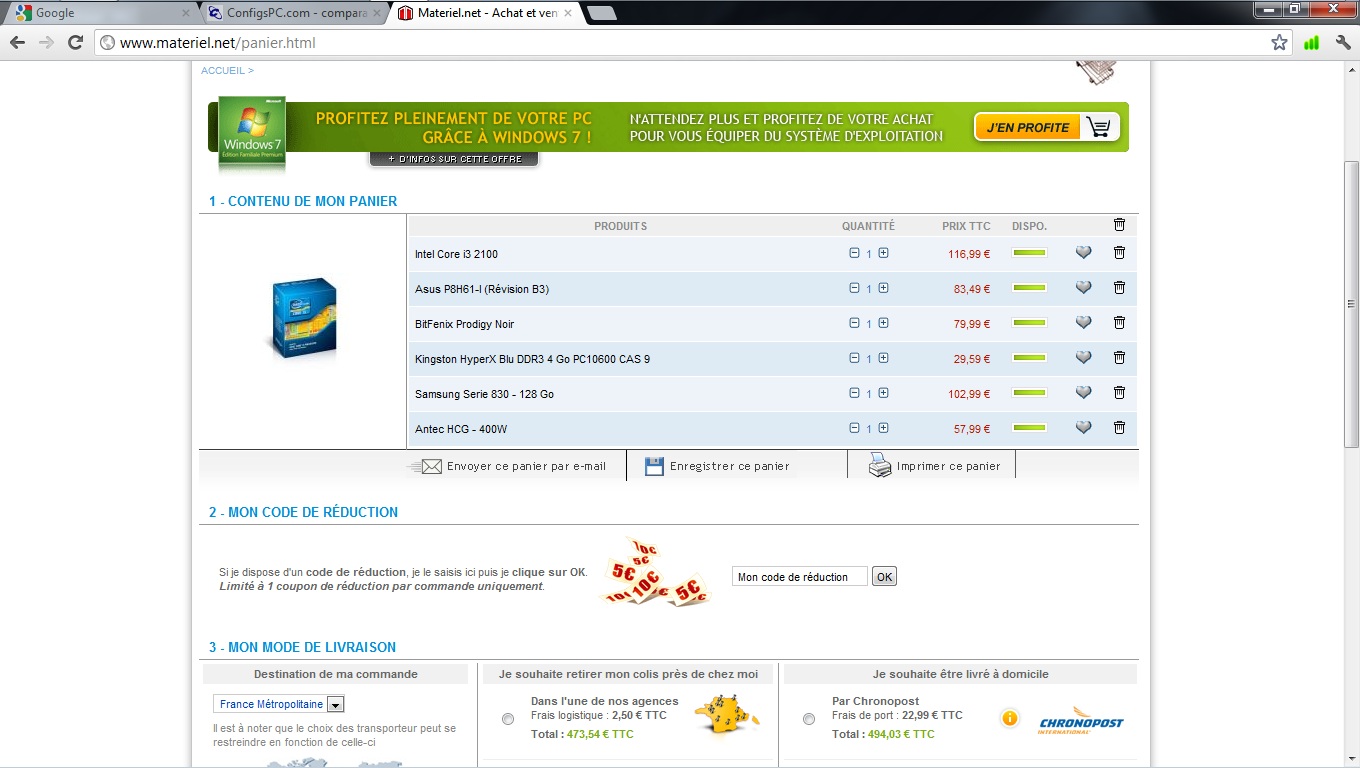Delete Intel Core i3 2100 with trash icon
Screen dimensions: 1360x768
[x=1119, y=253]
